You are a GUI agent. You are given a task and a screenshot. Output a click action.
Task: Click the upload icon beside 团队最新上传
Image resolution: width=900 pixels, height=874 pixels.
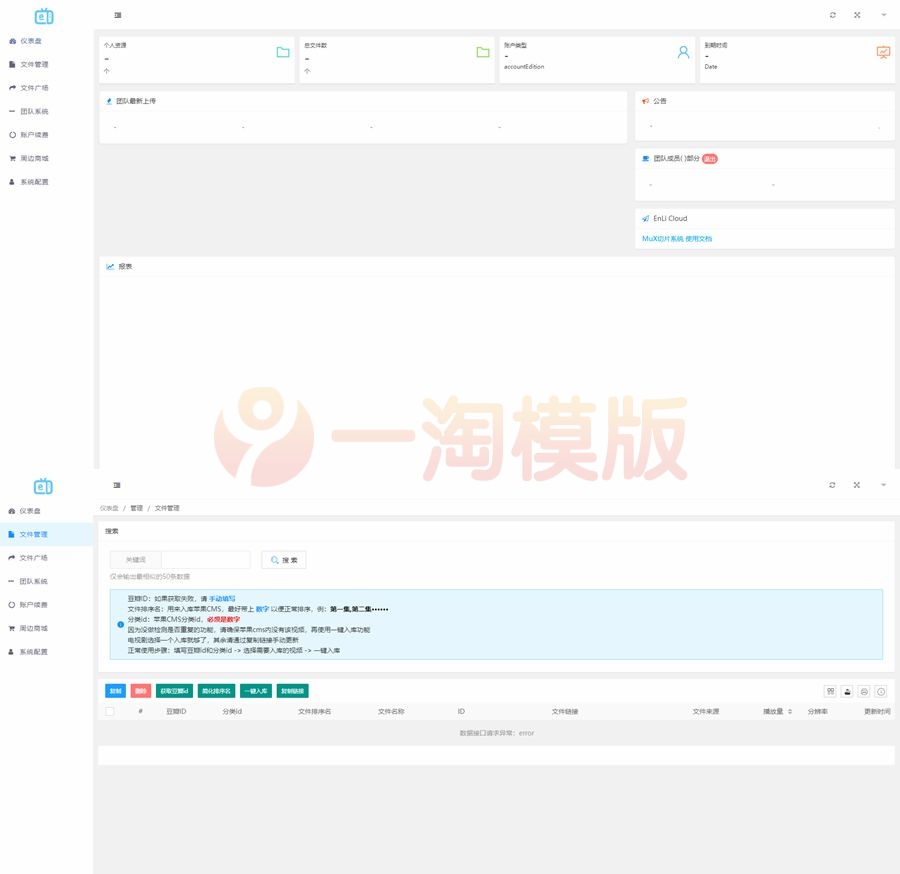click(x=109, y=102)
